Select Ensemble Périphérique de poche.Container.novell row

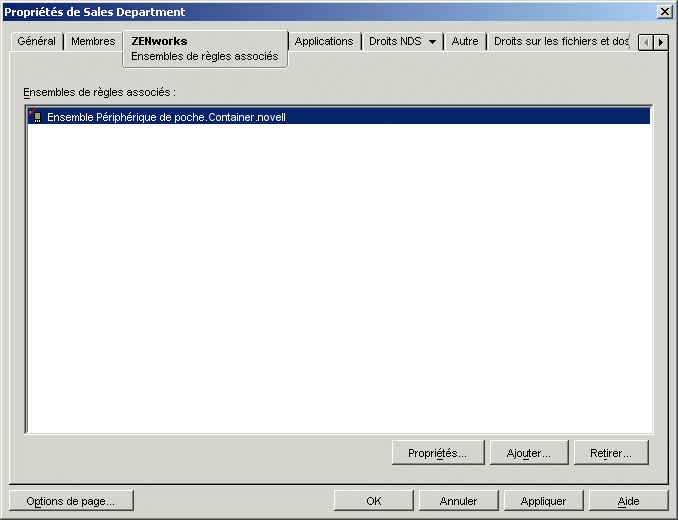pyautogui.click(x=339, y=116)
